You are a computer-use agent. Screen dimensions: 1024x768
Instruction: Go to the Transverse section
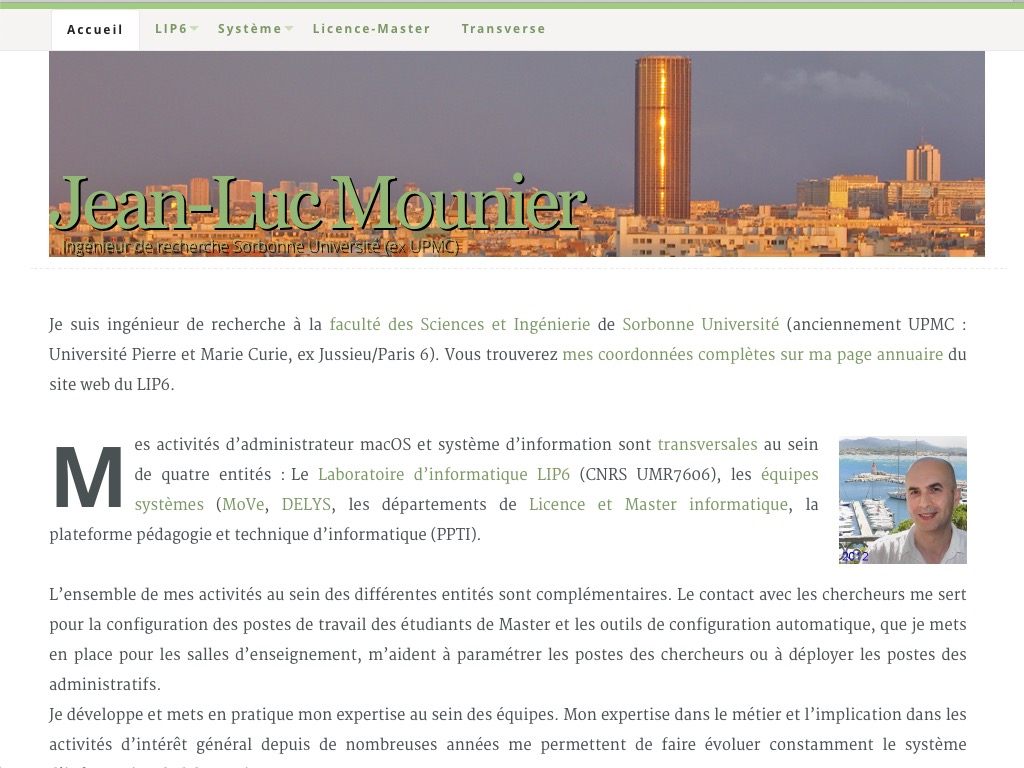(503, 29)
